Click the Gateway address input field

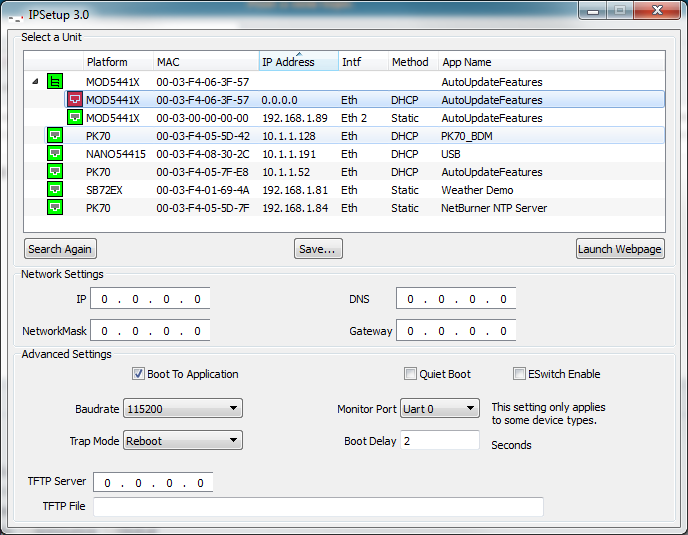[456, 330]
